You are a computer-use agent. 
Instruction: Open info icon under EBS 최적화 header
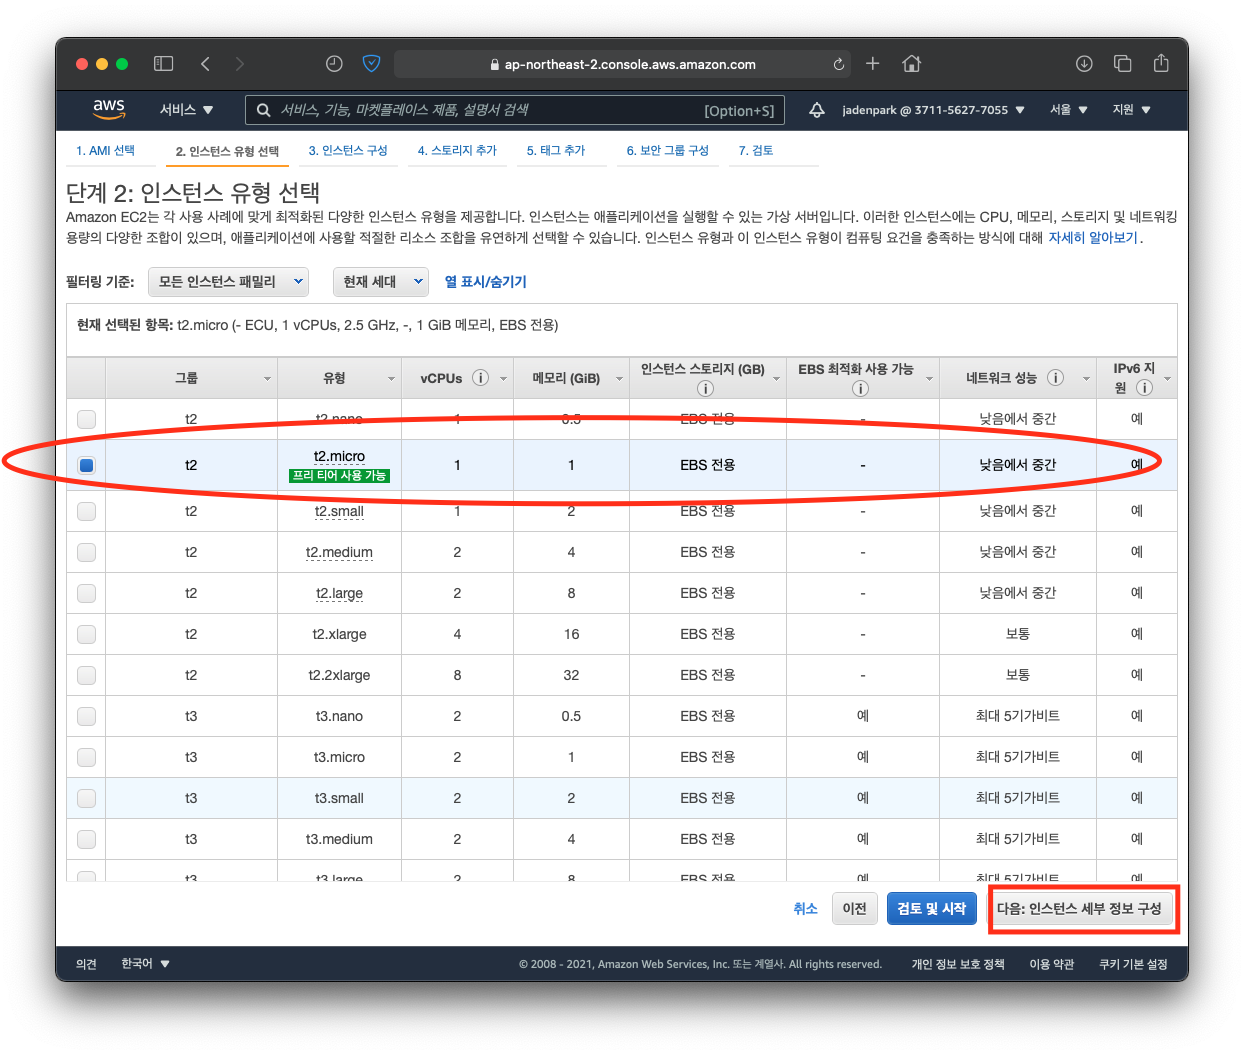point(860,388)
